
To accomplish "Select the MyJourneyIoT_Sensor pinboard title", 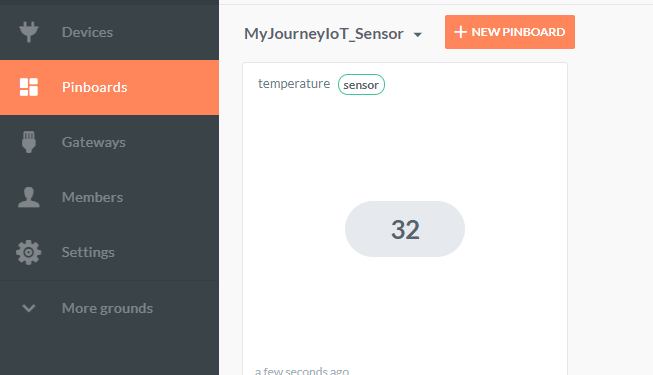I will 324,34.
